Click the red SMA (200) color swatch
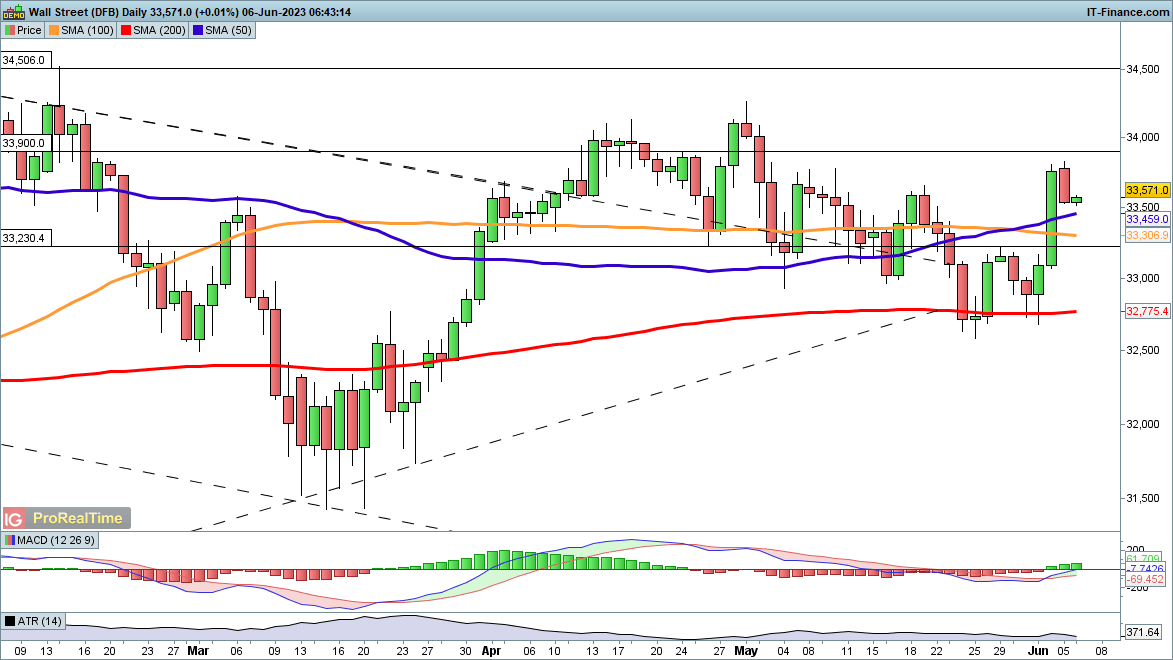 [126, 31]
